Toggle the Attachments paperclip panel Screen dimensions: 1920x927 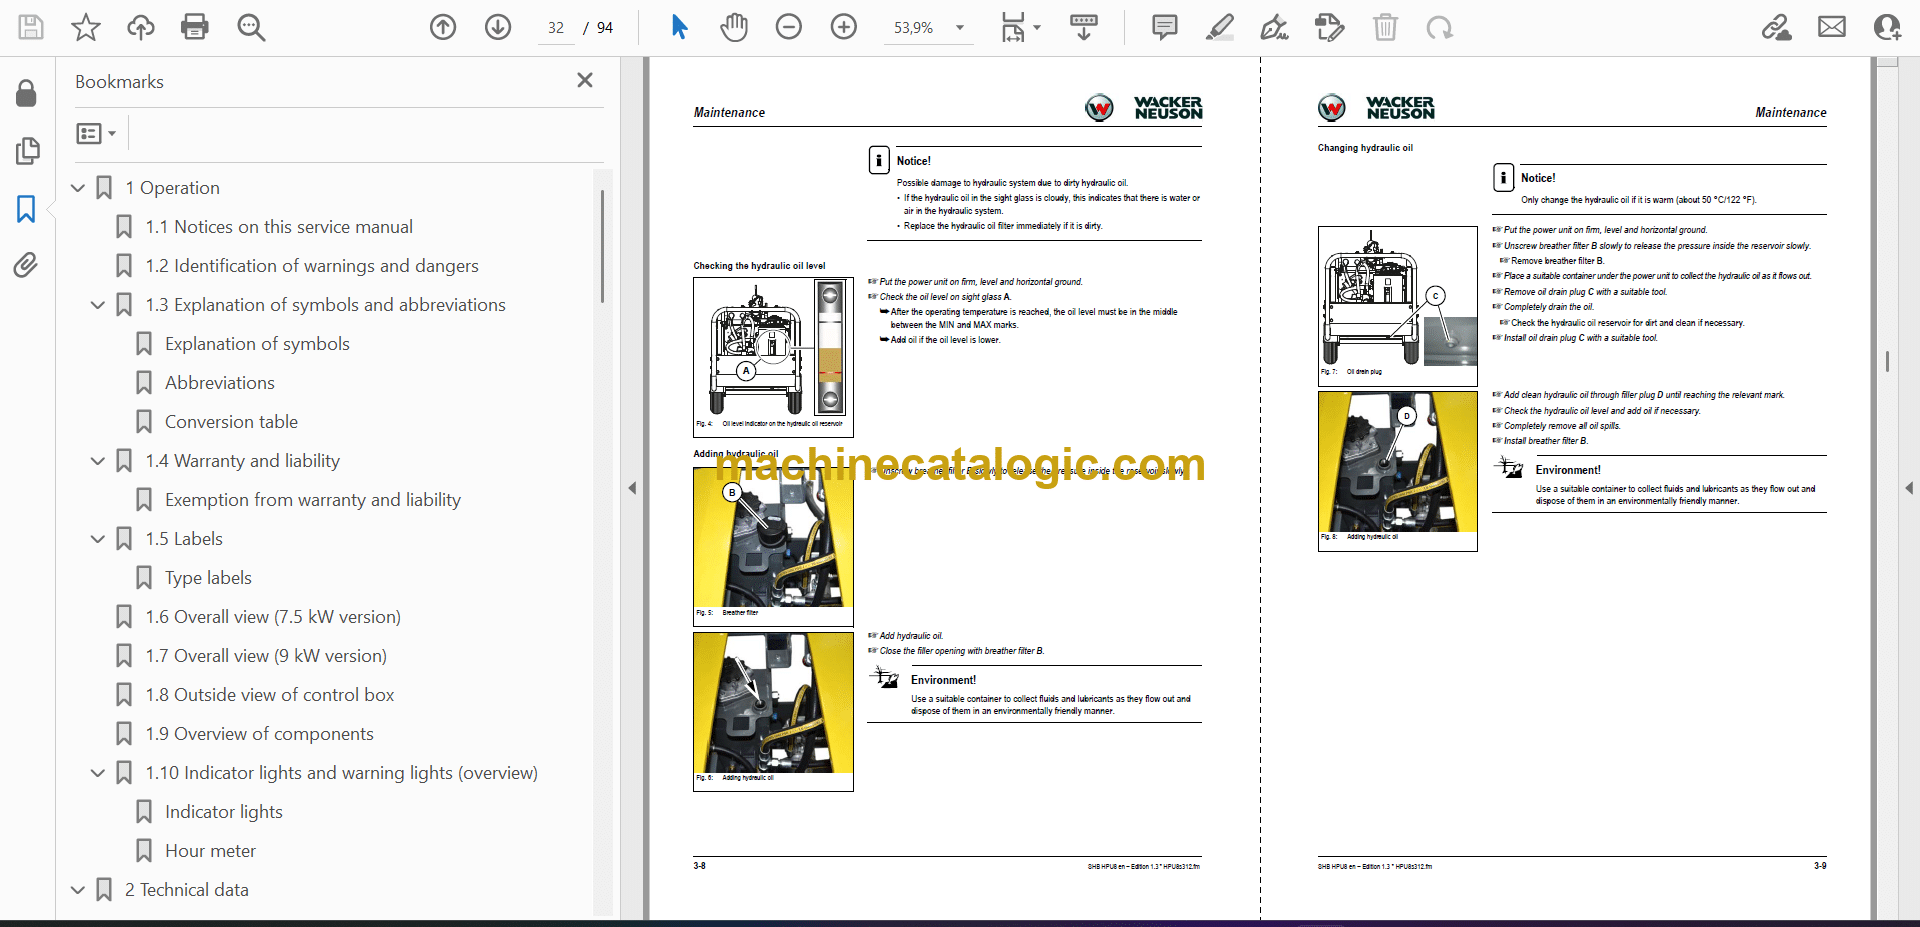click(x=26, y=265)
